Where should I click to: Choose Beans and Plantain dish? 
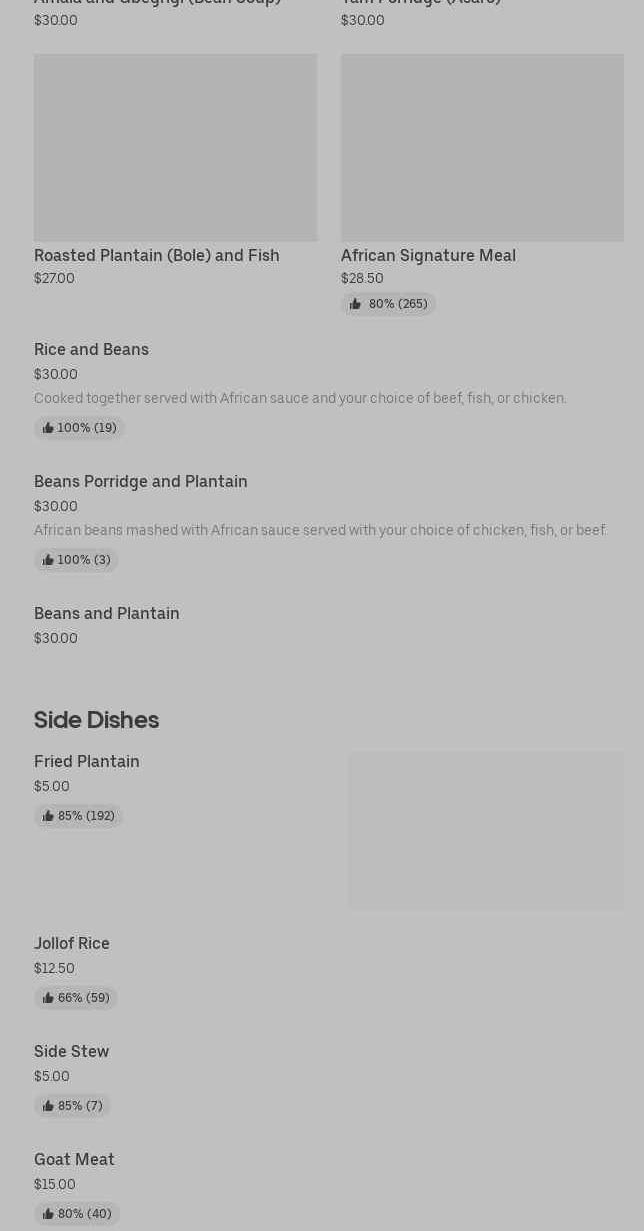click(107, 614)
